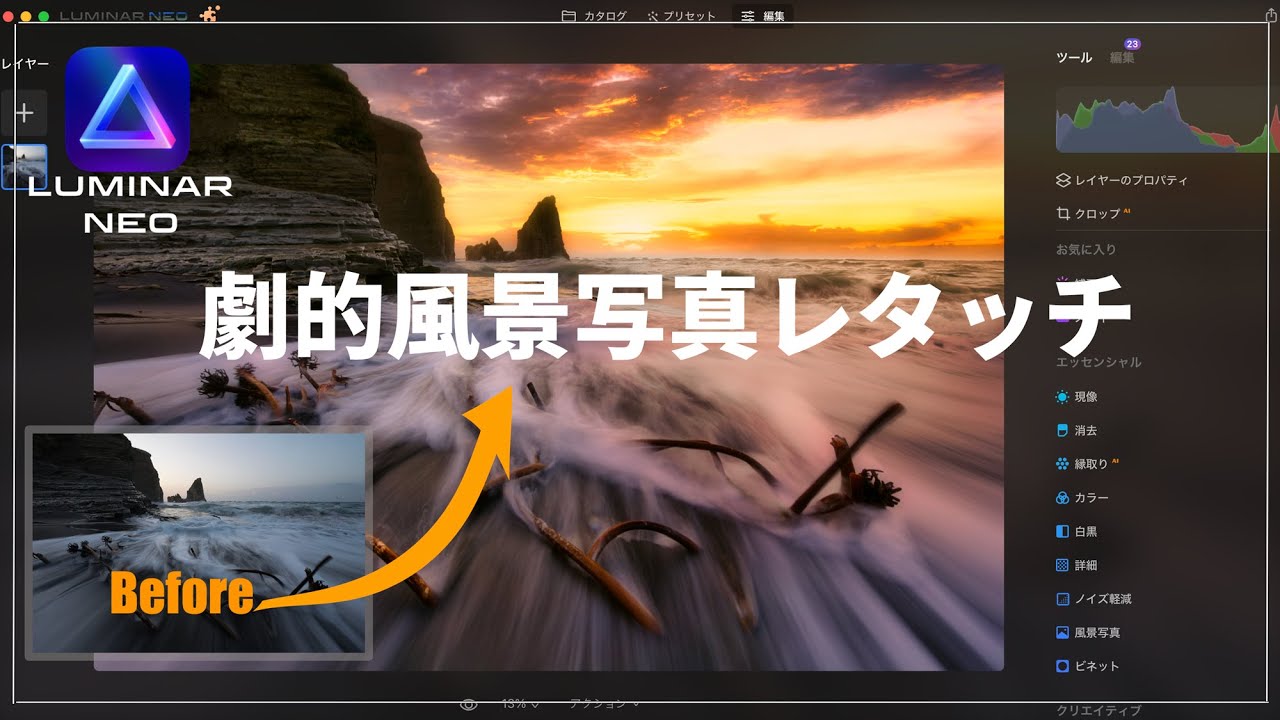Open the 編集 tab with 23 badge
1280x720 pixels.
click(x=1122, y=58)
